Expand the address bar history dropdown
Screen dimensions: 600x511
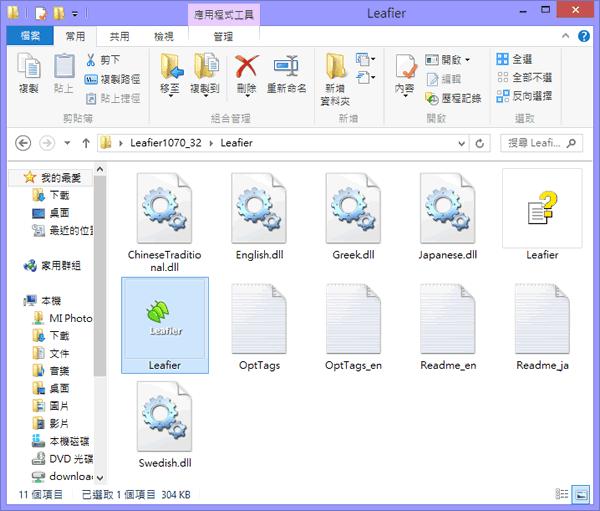pos(461,144)
